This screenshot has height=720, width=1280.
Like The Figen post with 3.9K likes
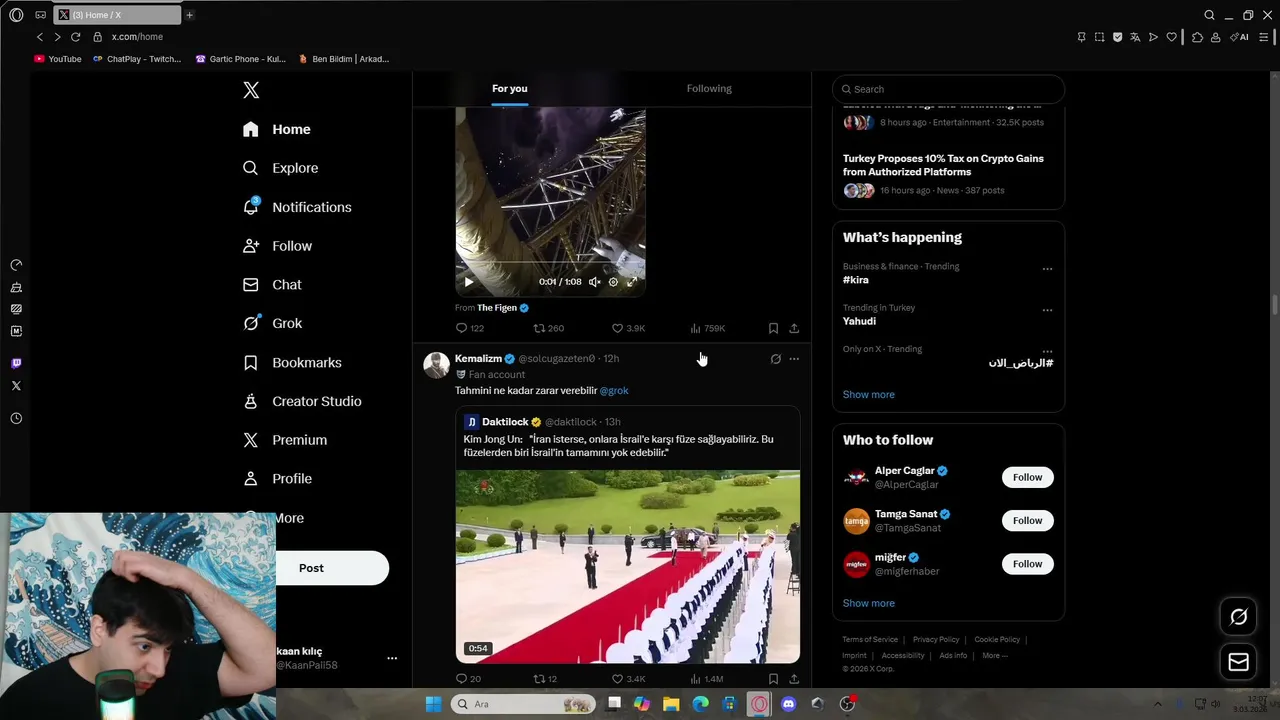pos(628,328)
